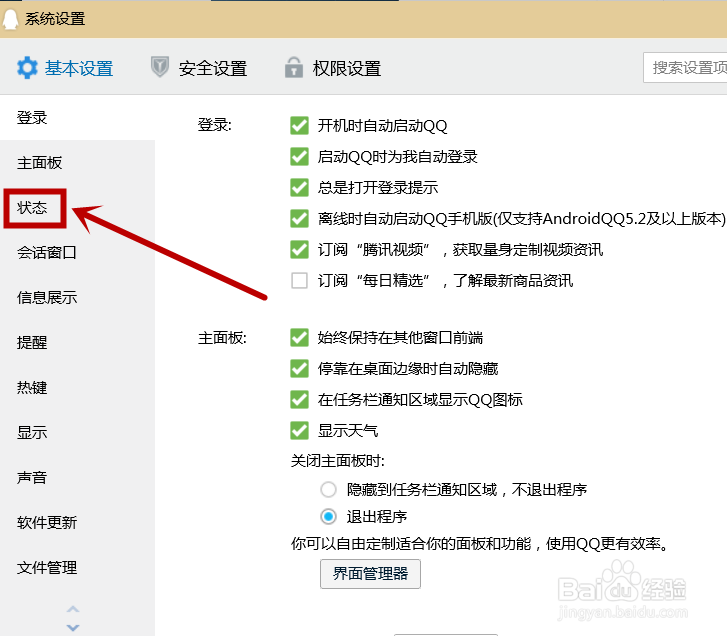Click the 主面板: section heading

[222, 338]
